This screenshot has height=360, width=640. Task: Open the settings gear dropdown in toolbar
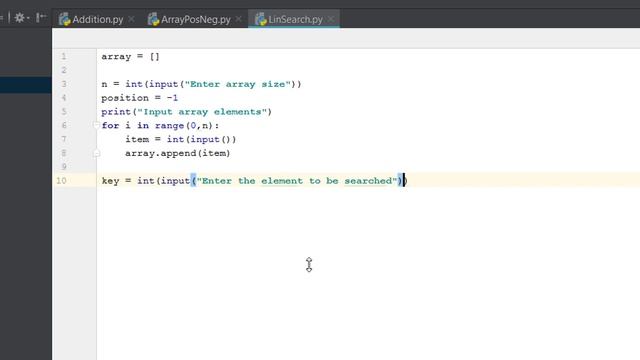(21, 18)
